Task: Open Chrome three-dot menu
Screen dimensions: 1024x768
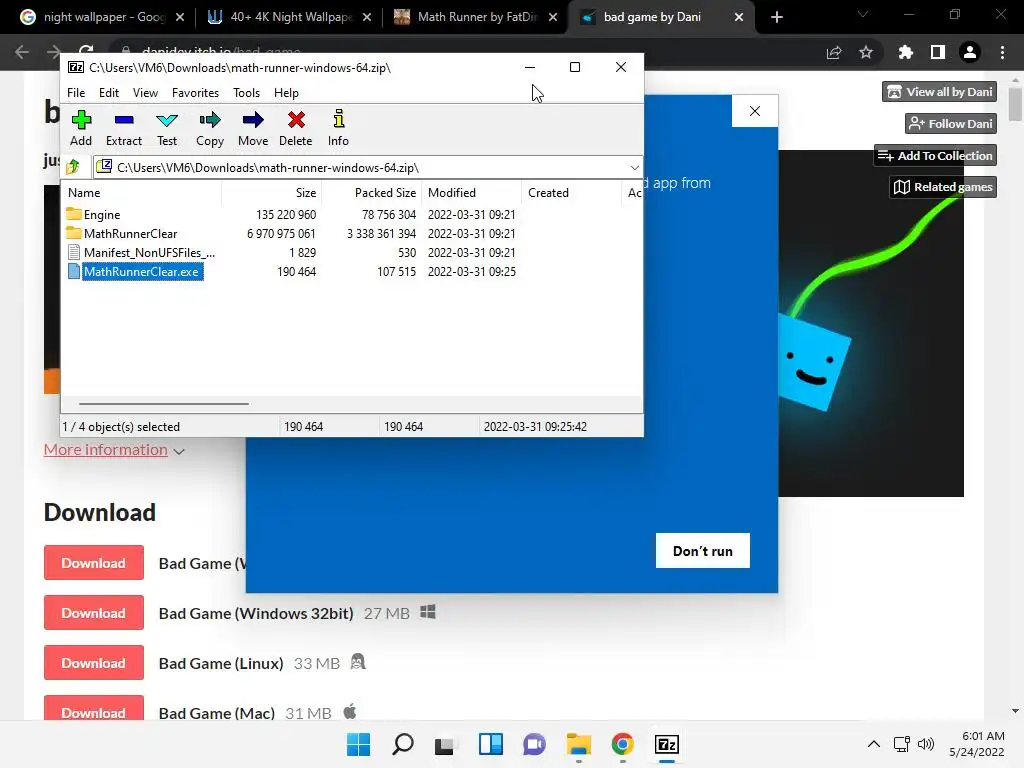Action: (1002, 52)
